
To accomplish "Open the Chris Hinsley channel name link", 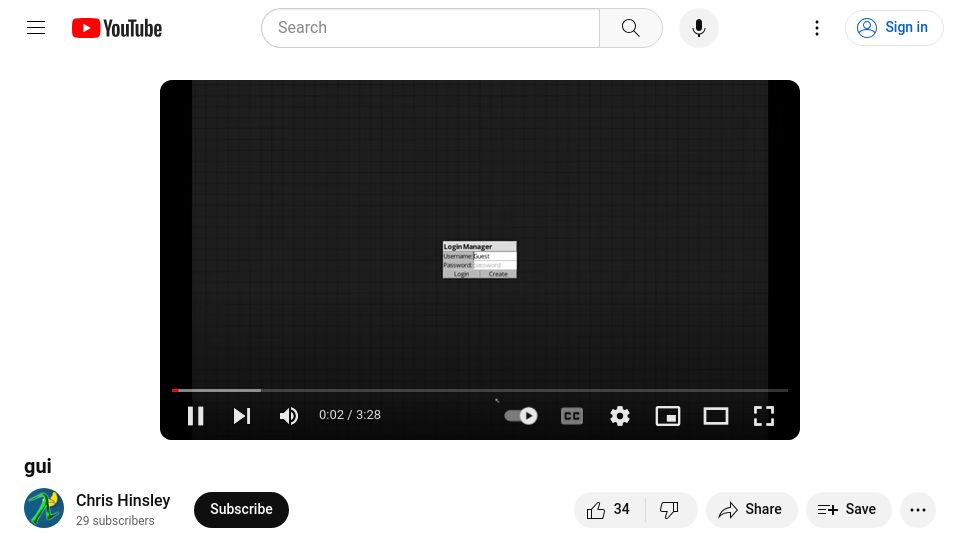I will pos(123,500).
